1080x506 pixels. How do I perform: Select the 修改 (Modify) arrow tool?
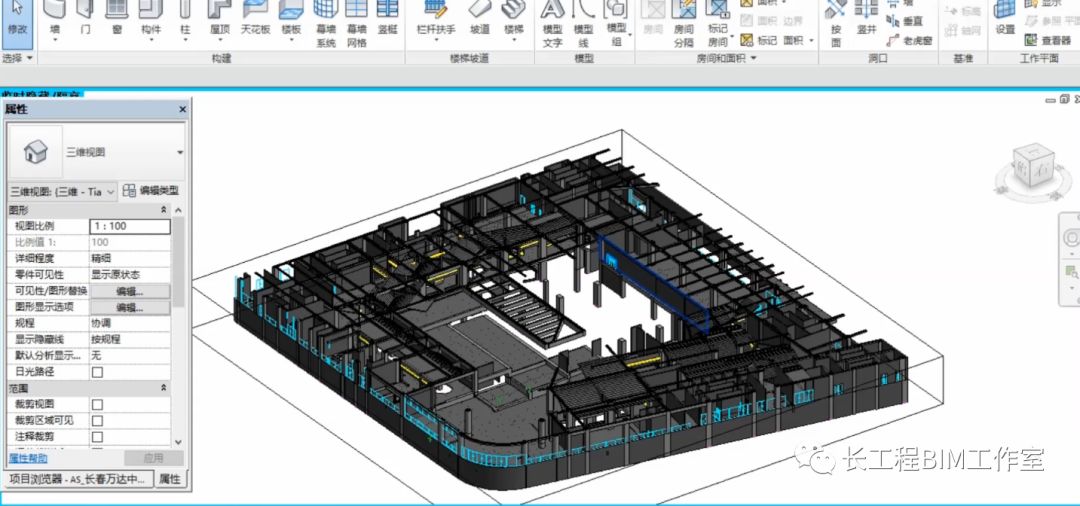click(17, 20)
